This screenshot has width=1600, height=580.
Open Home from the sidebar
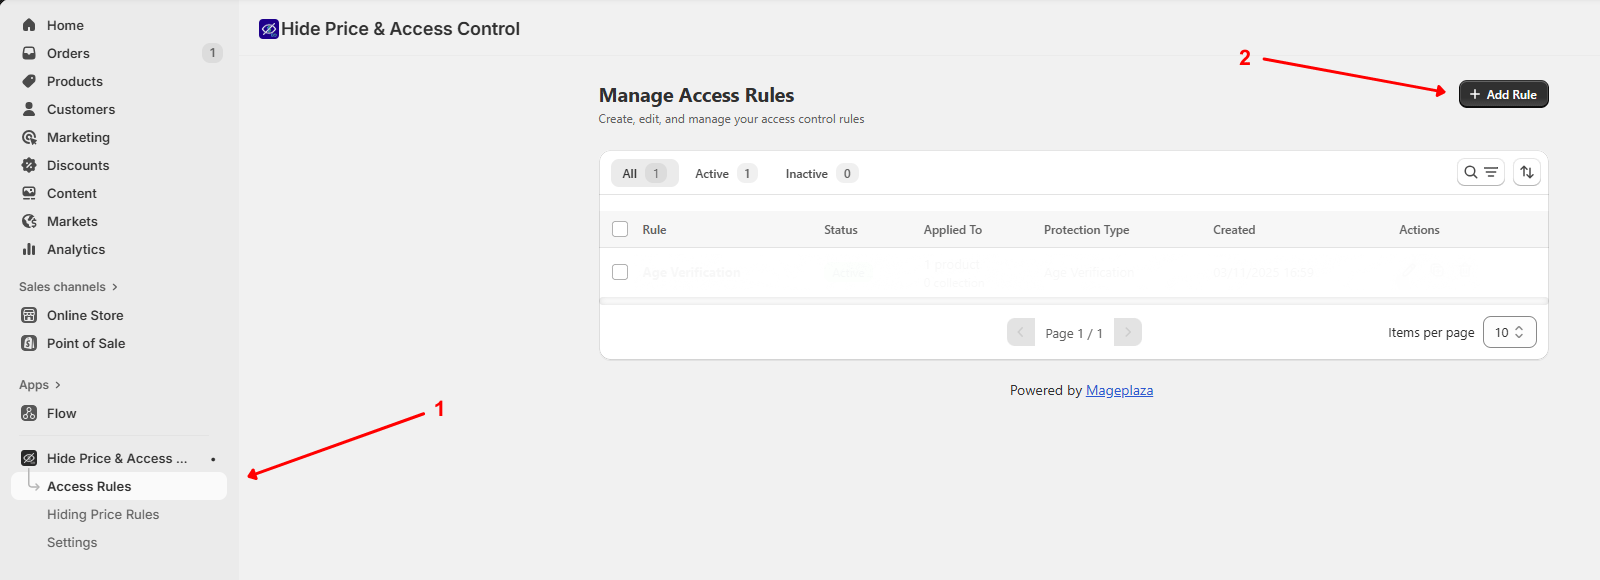65,25
